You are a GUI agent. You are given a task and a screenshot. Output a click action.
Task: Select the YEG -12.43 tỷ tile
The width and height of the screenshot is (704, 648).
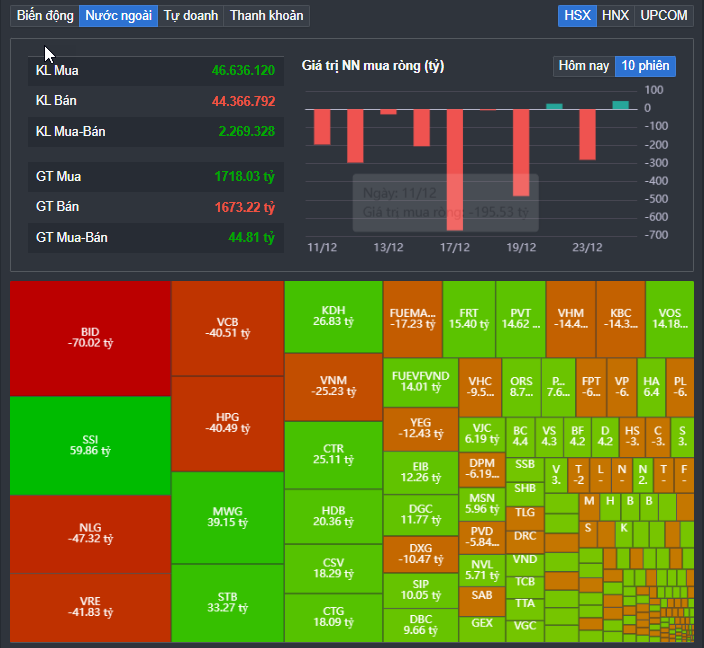coord(421,429)
